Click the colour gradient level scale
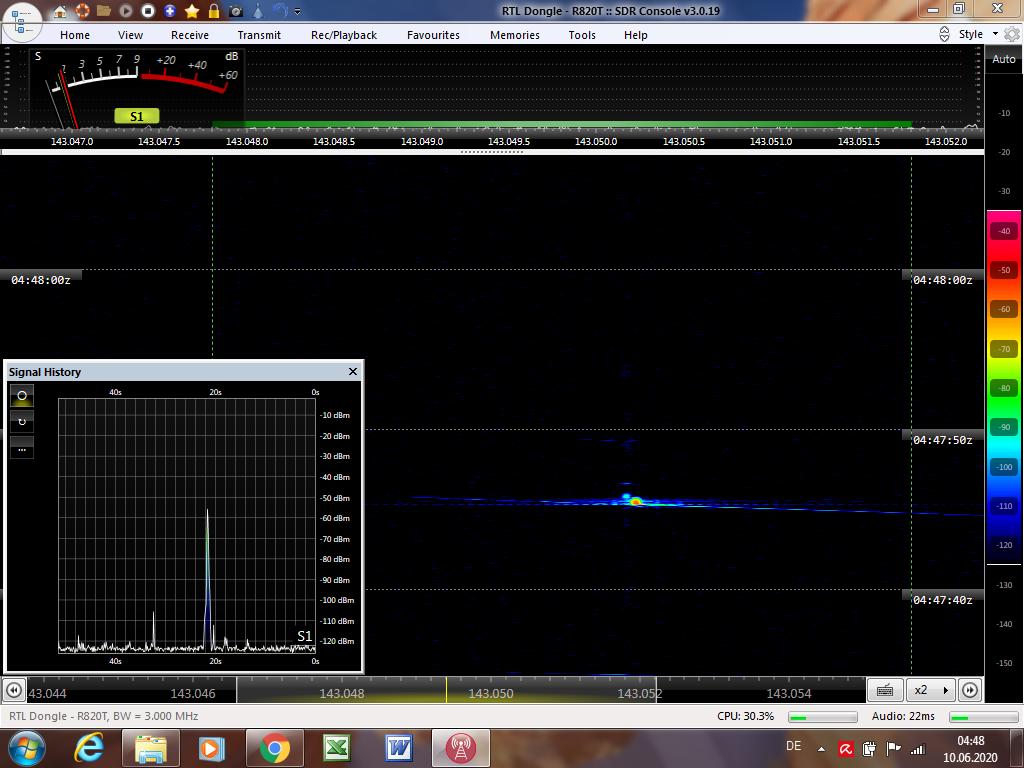Viewport: 1024px width, 768px height. (1004, 387)
